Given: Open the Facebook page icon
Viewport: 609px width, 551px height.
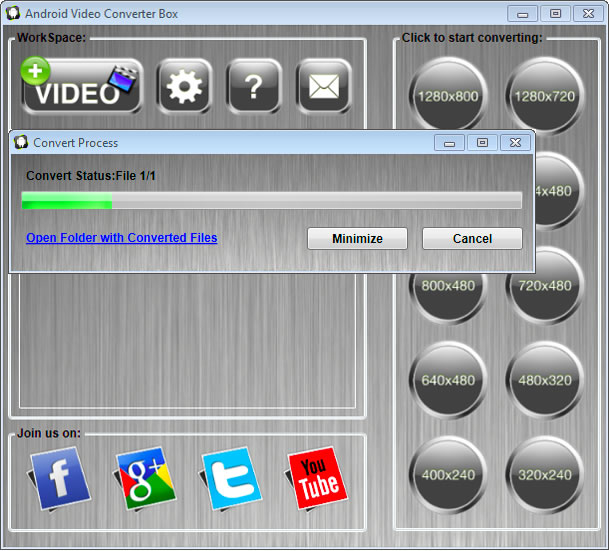Looking at the screenshot, I should pyautogui.click(x=59, y=478).
